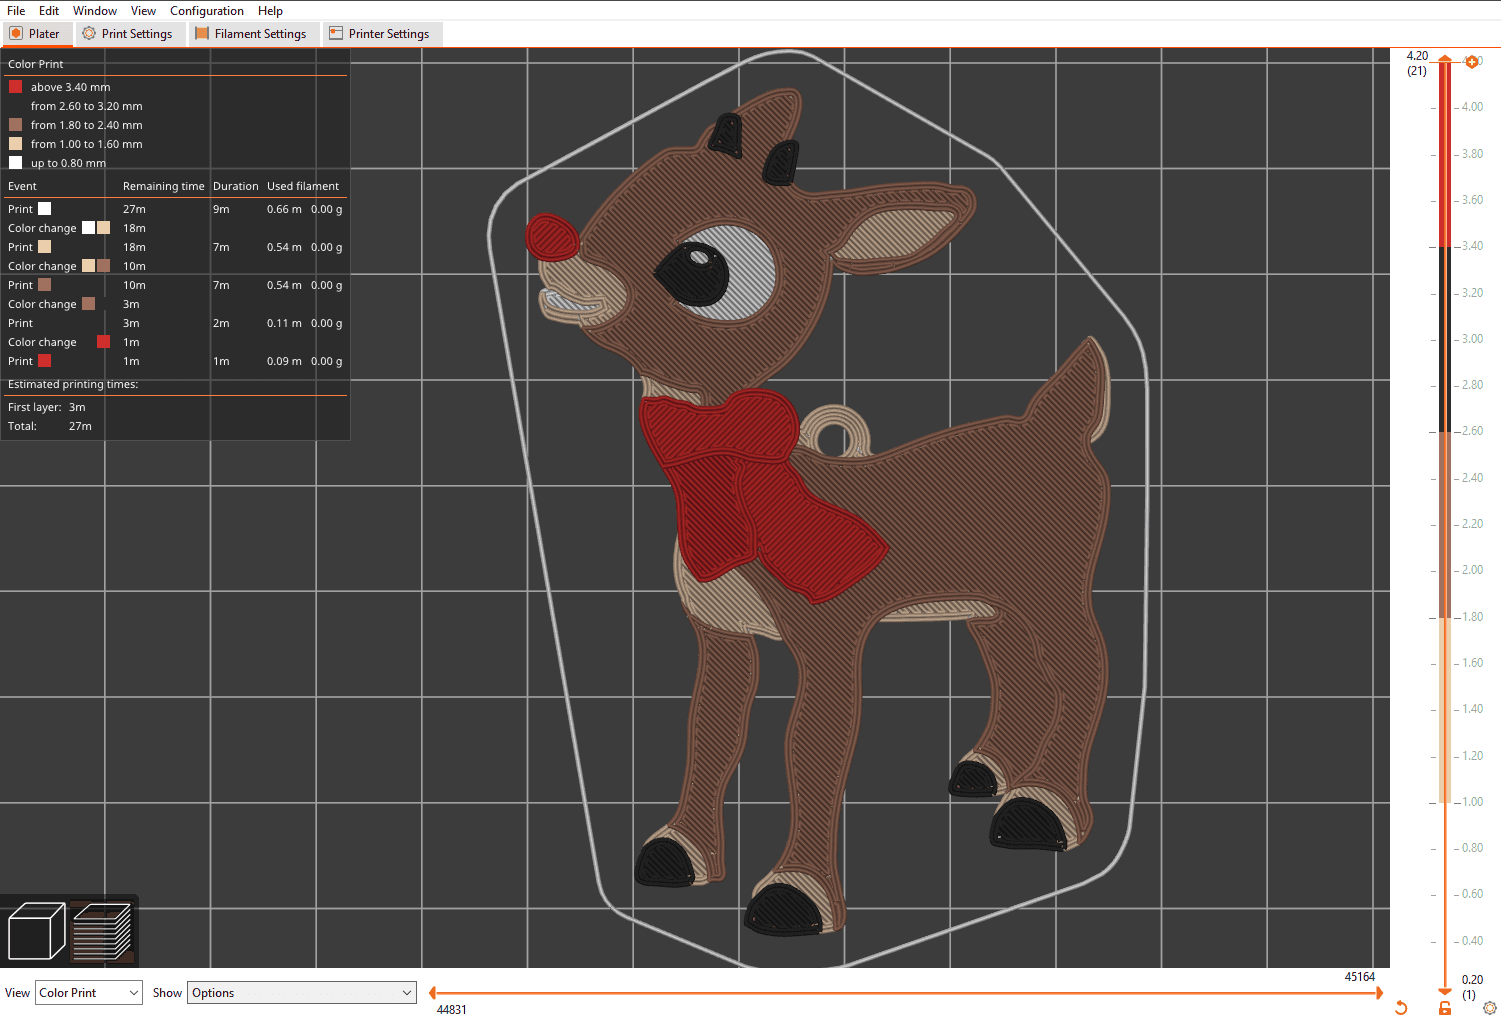Screen dimensions: 1501x1016
Task: Click white swatch in first Print event row
Action: click(x=44, y=209)
